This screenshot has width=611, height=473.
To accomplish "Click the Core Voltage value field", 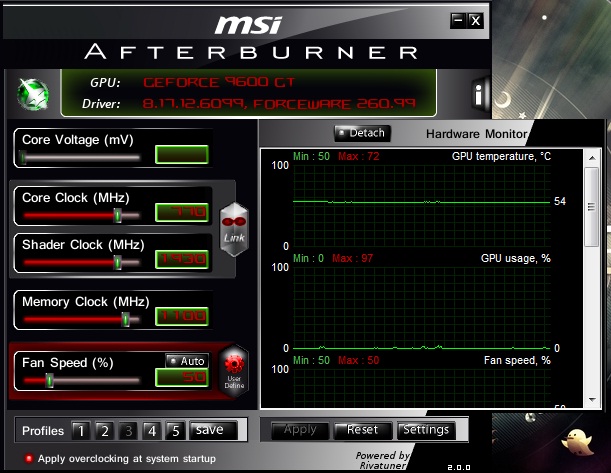I will [182, 154].
